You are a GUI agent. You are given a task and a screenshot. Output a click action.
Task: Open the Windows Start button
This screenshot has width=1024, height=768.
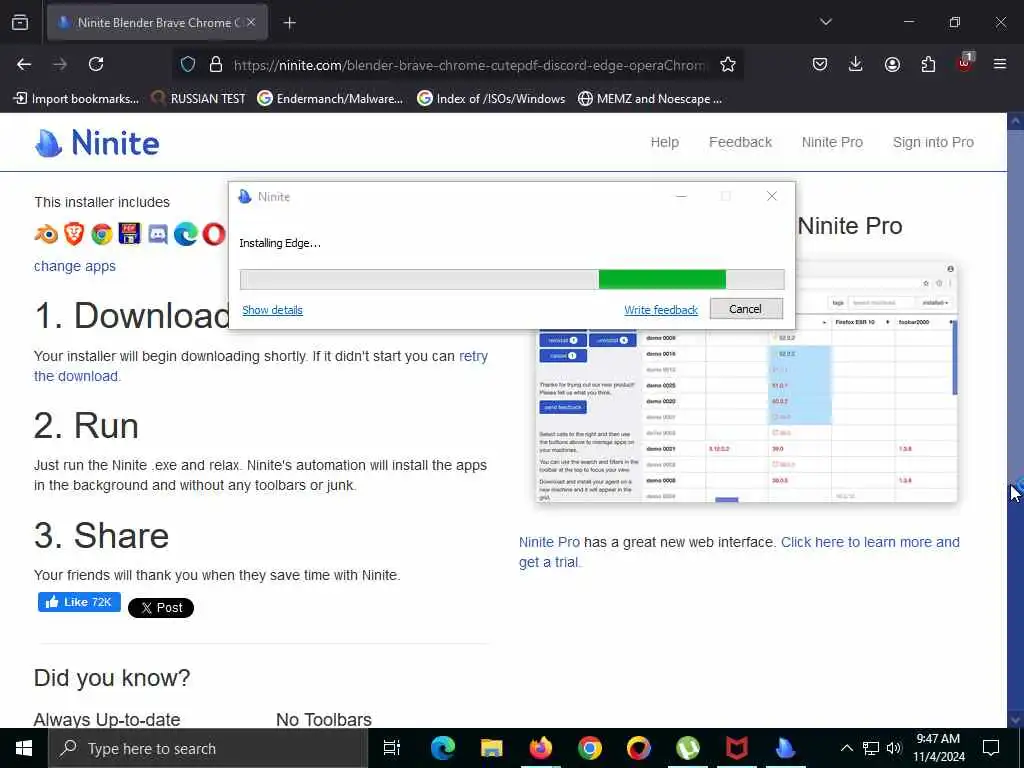click(24, 748)
